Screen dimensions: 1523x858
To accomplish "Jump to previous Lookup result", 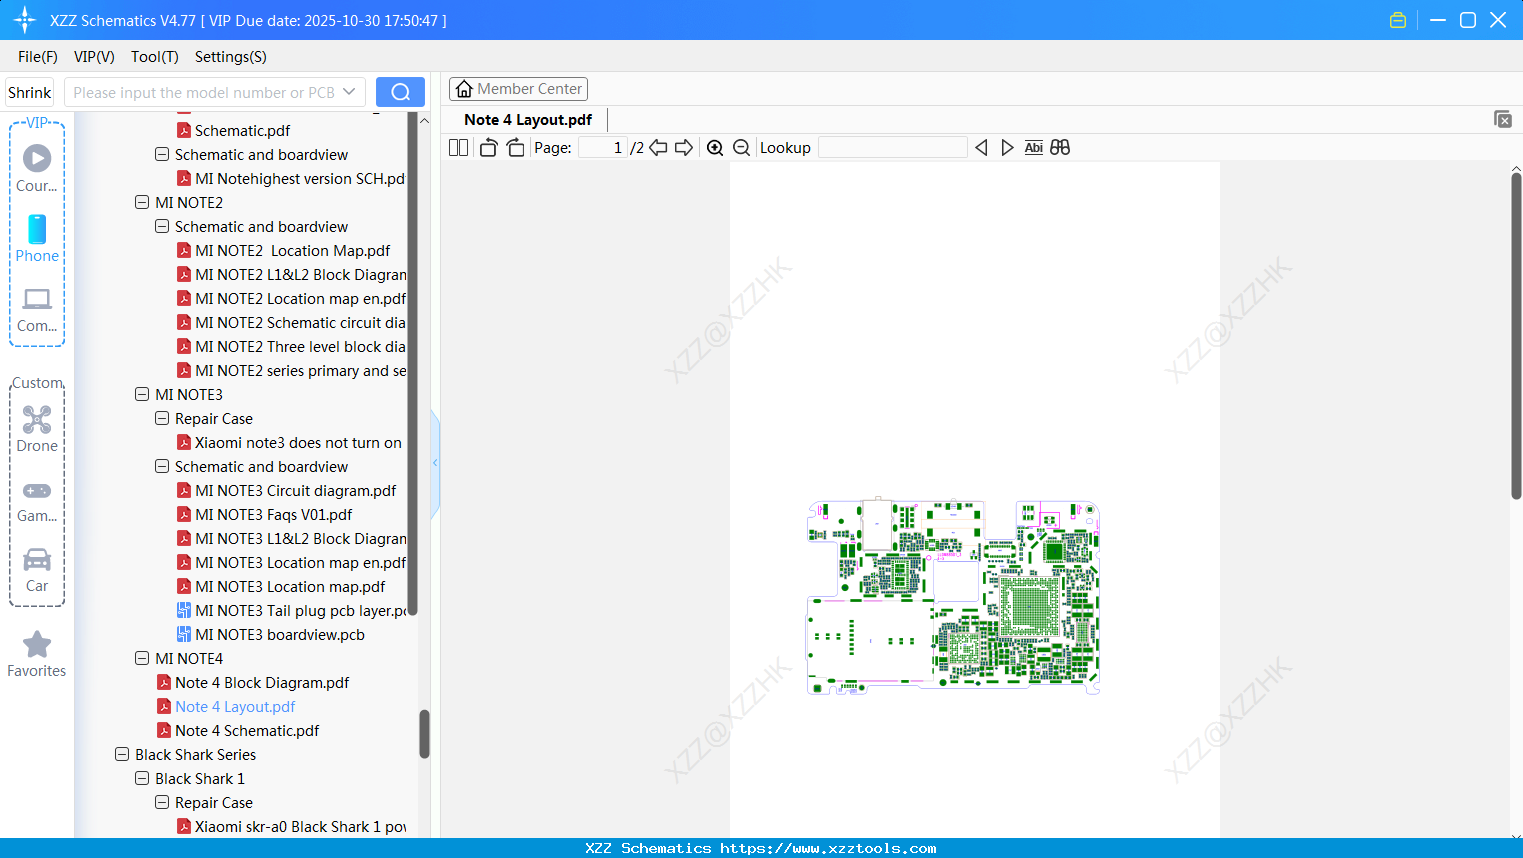I will [x=981, y=148].
